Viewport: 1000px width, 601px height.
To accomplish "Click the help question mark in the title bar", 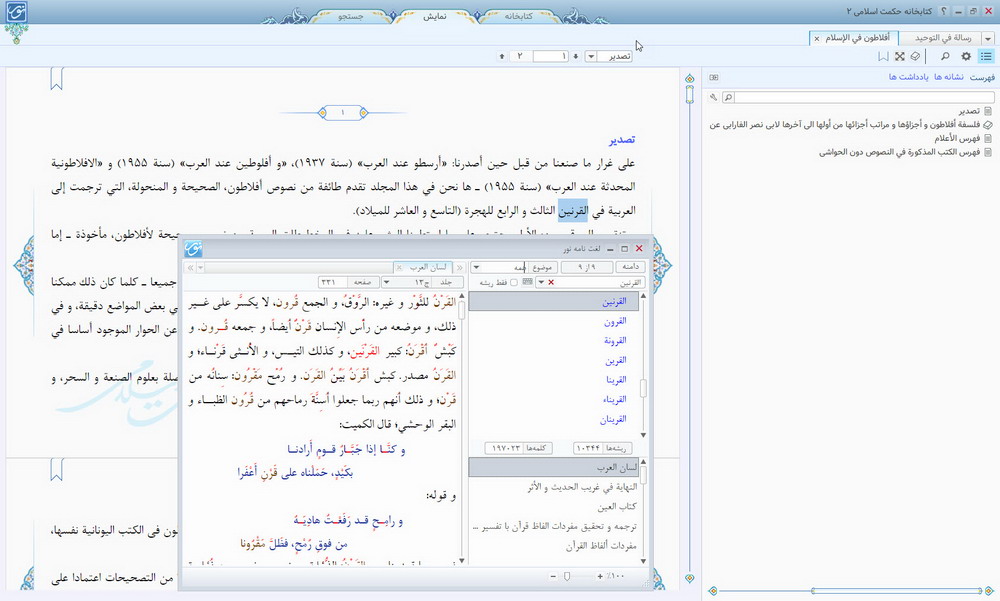I will [944, 11].
